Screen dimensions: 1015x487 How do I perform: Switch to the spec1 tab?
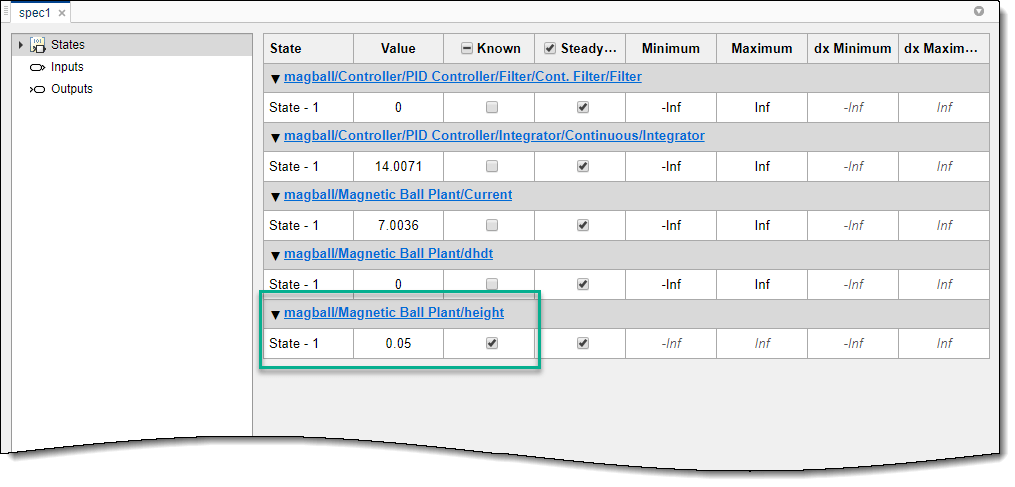point(34,13)
